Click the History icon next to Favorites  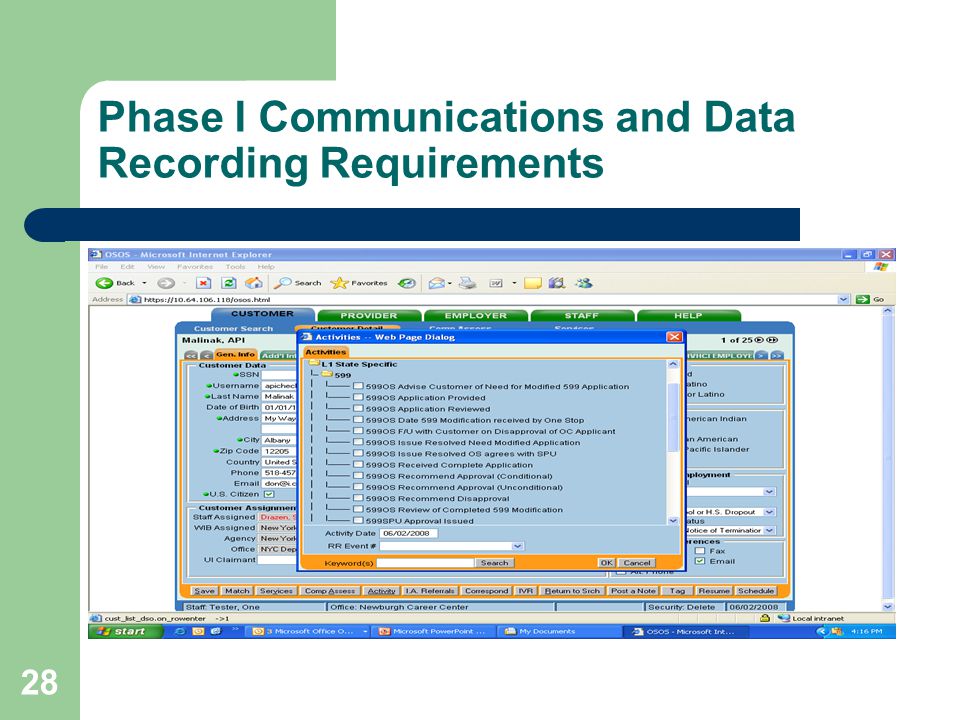click(407, 283)
